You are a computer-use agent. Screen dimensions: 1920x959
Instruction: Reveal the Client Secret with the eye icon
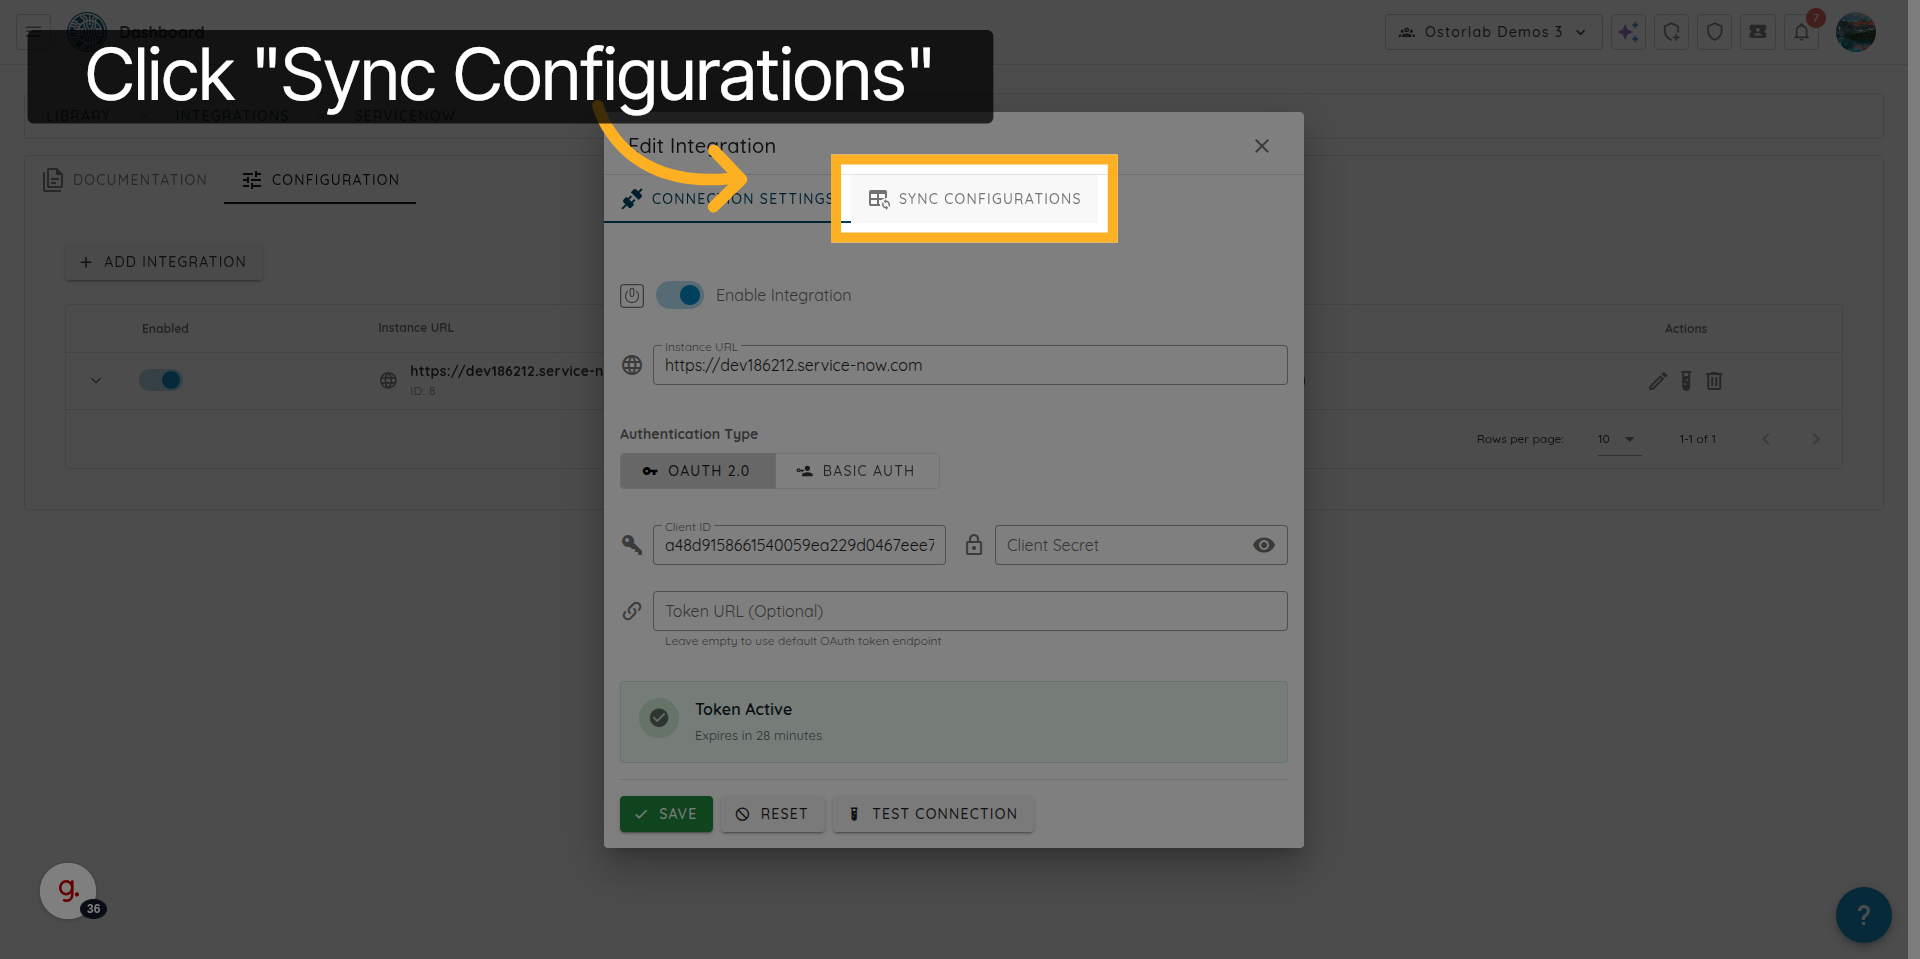[x=1263, y=545]
